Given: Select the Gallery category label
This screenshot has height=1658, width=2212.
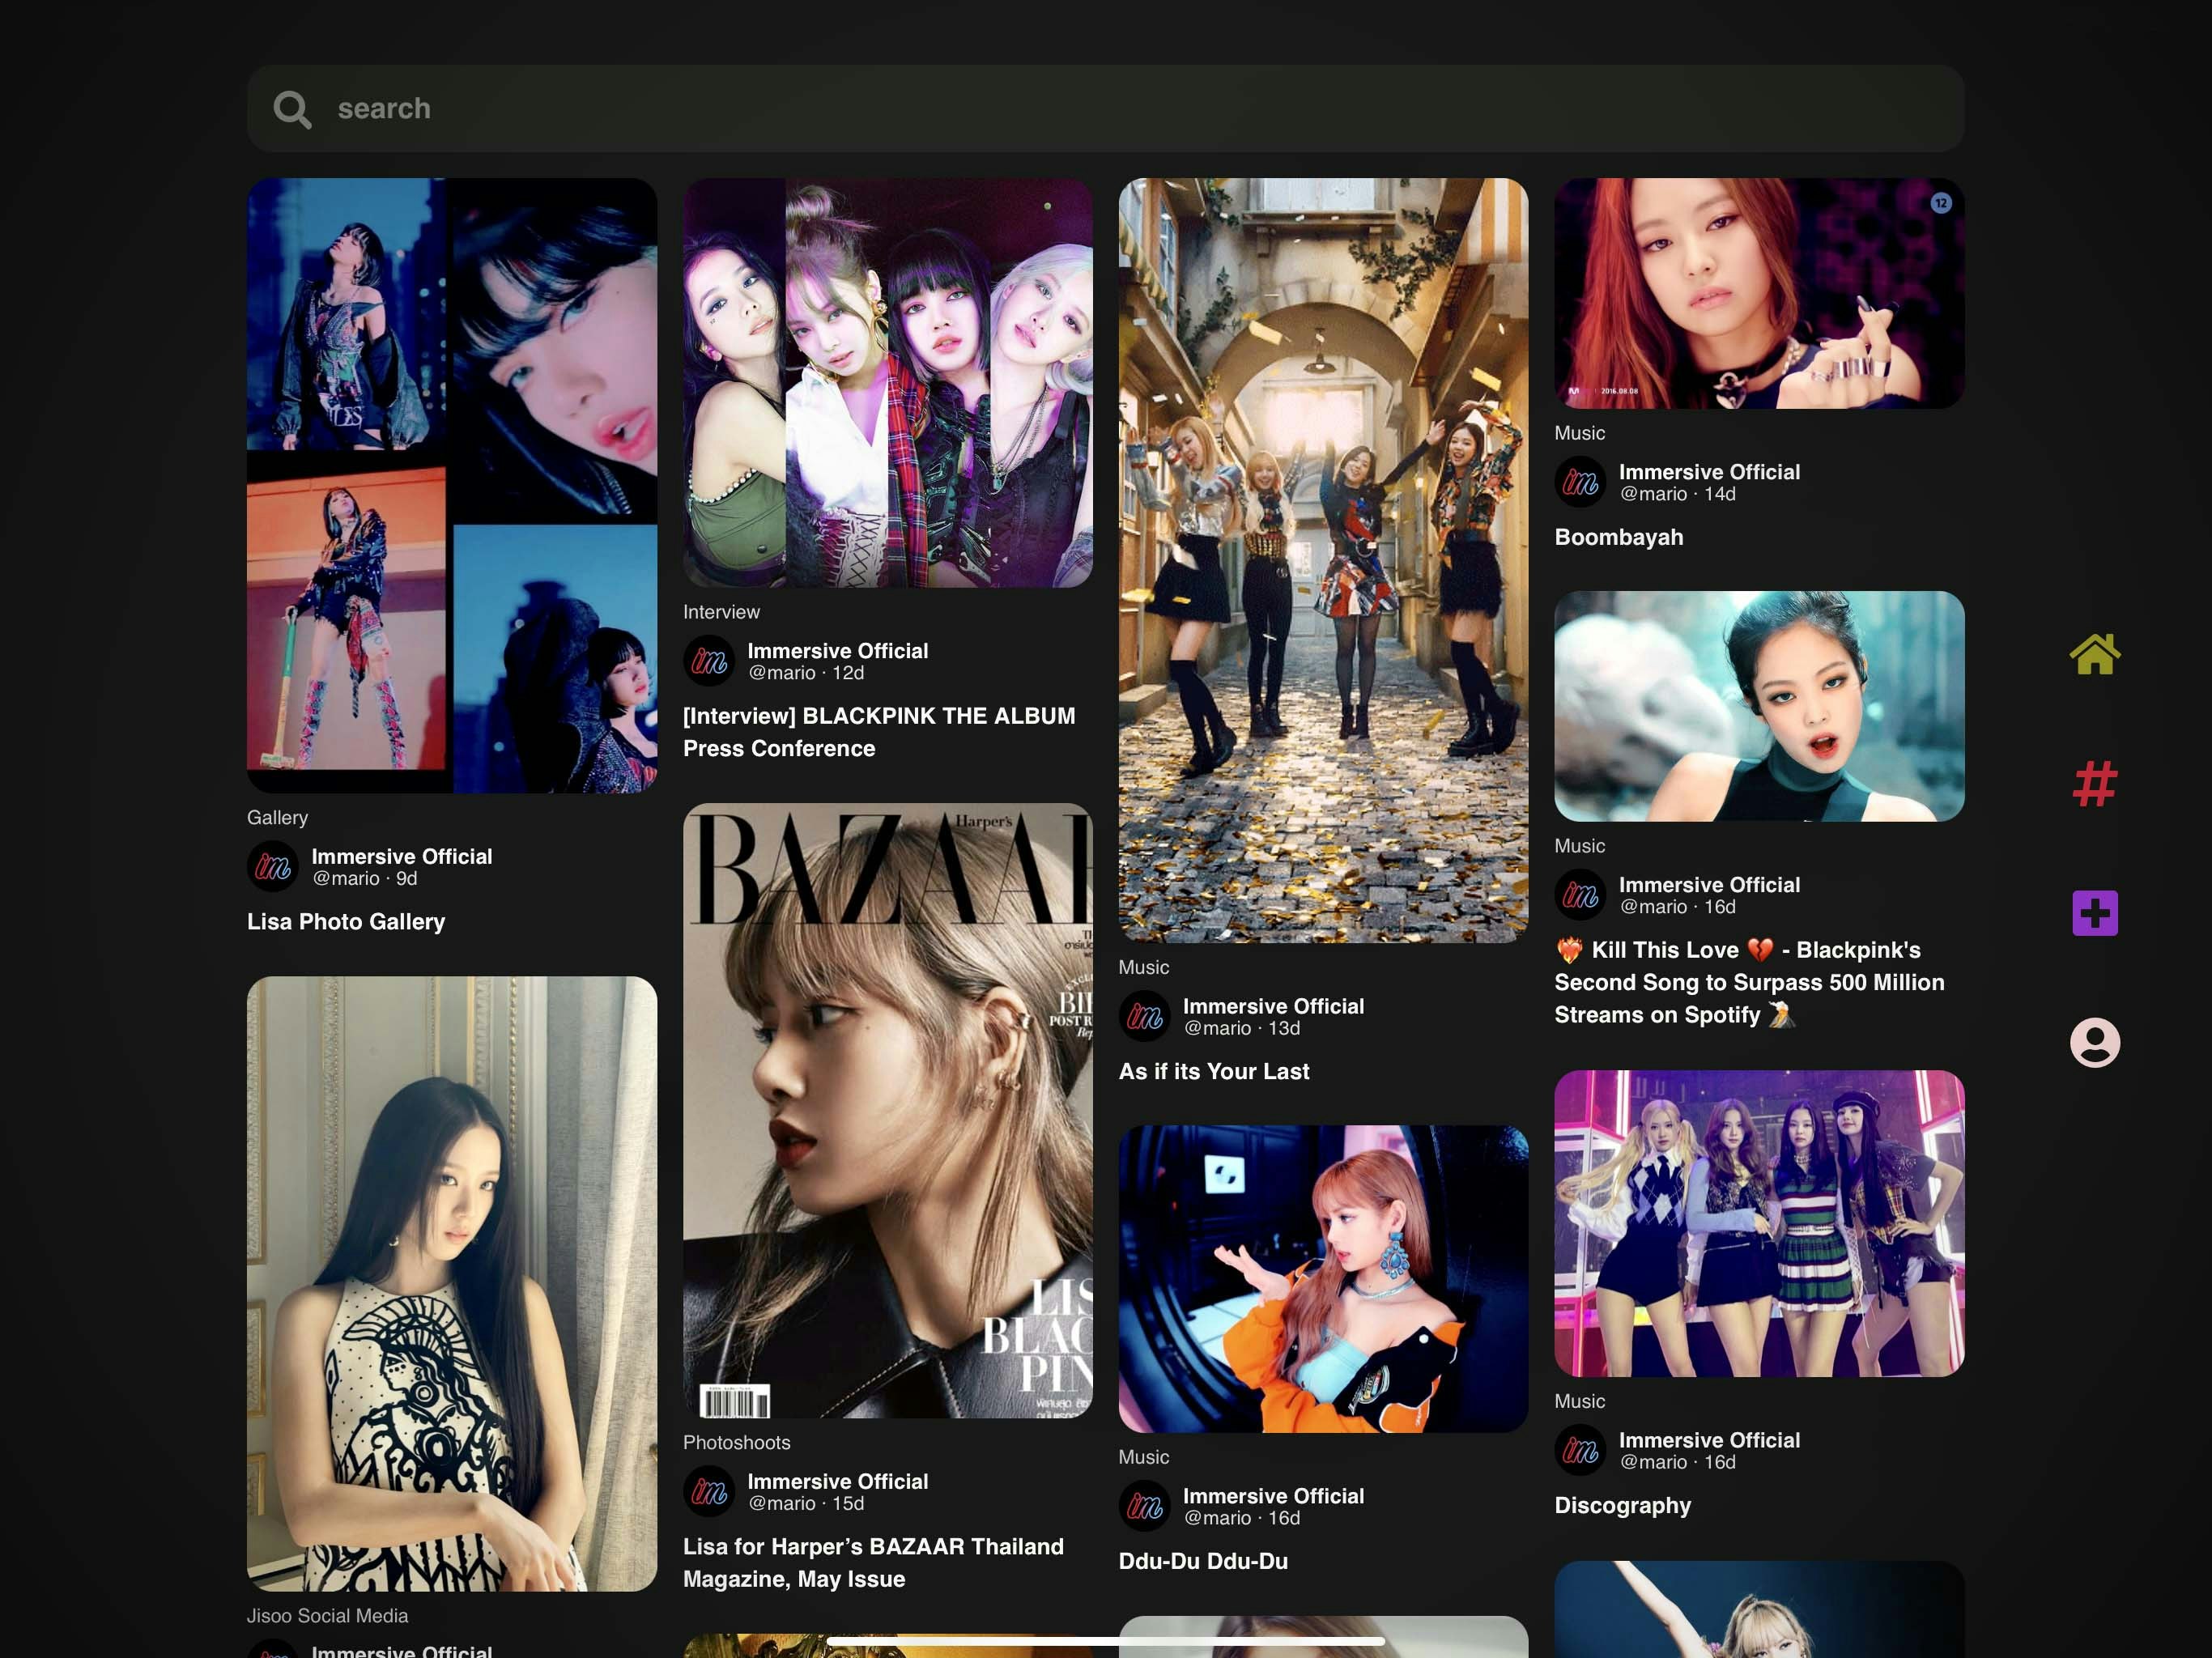Looking at the screenshot, I should point(277,817).
